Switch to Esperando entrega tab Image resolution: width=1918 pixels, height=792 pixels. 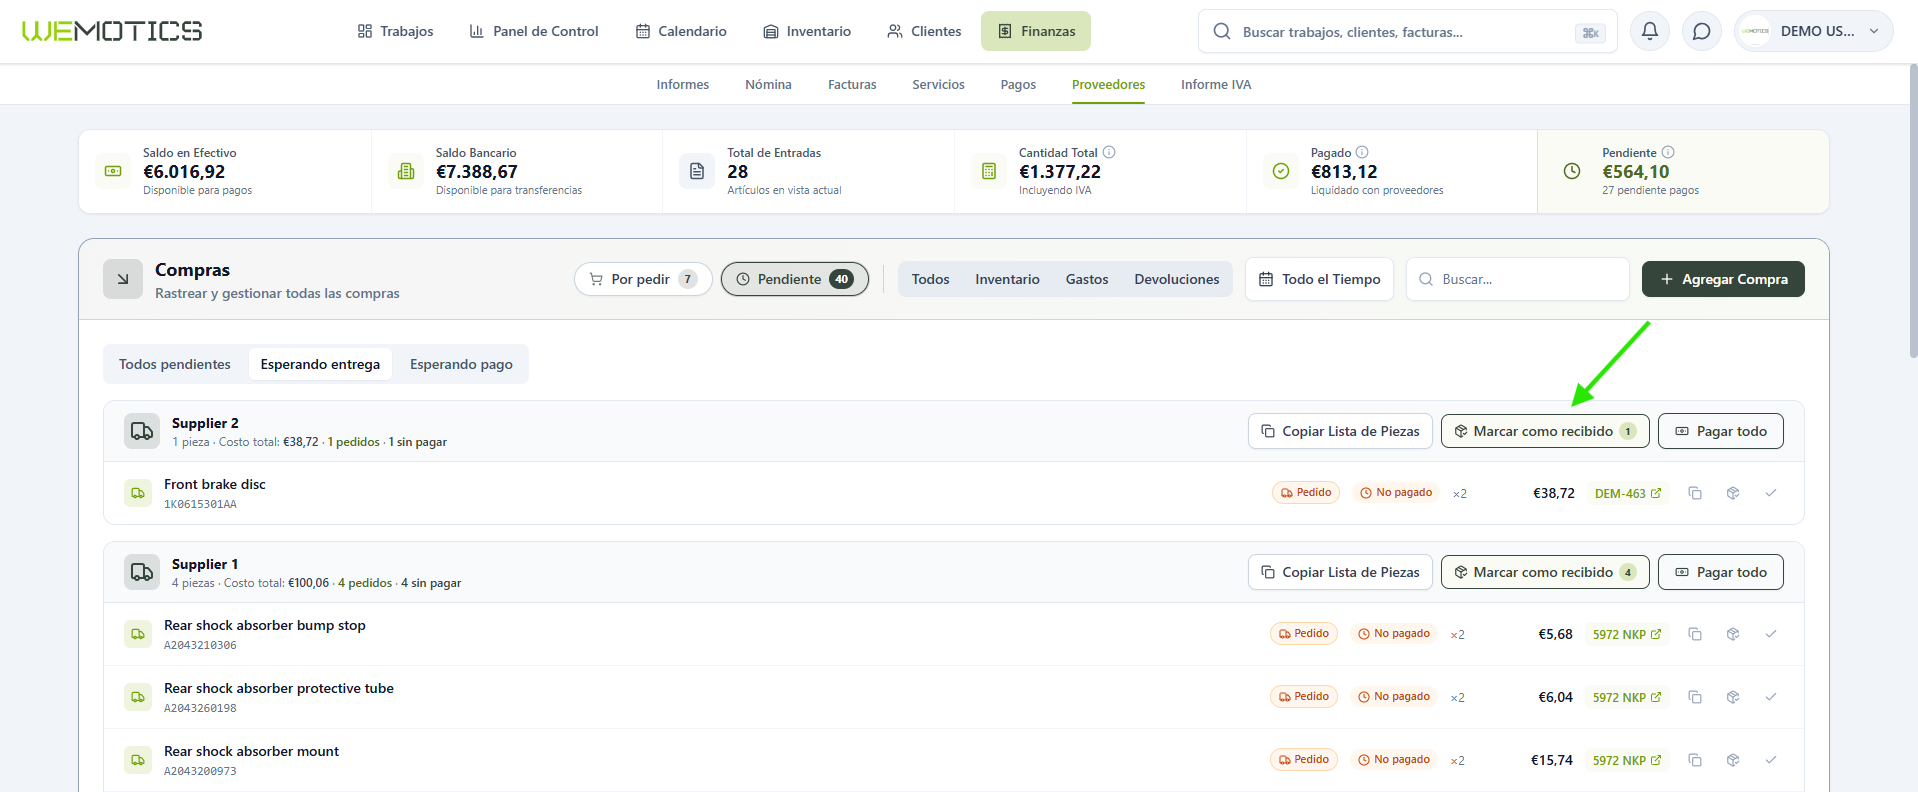(x=320, y=364)
